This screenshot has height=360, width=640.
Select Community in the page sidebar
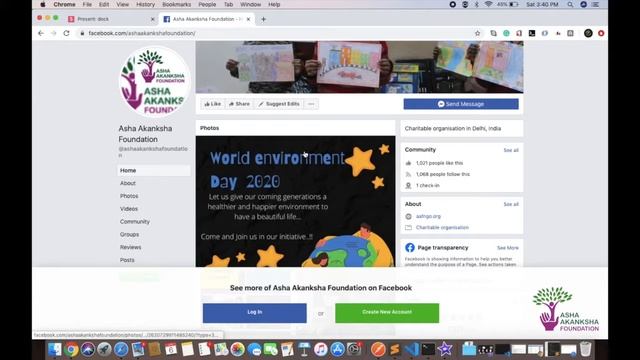[135, 222]
